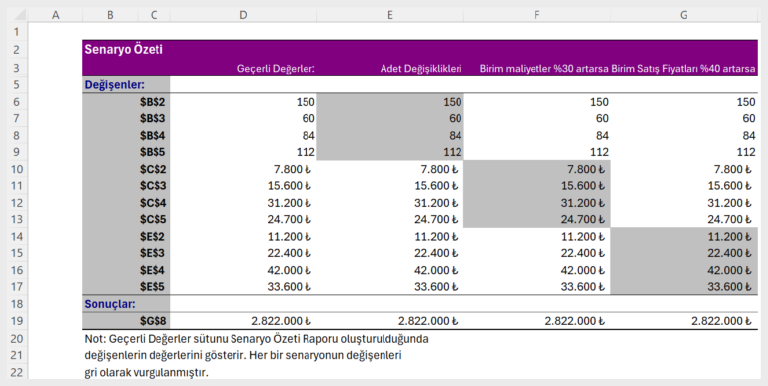Select row 3 header
Viewport: 768px width, 386px height.
pos(17,68)
